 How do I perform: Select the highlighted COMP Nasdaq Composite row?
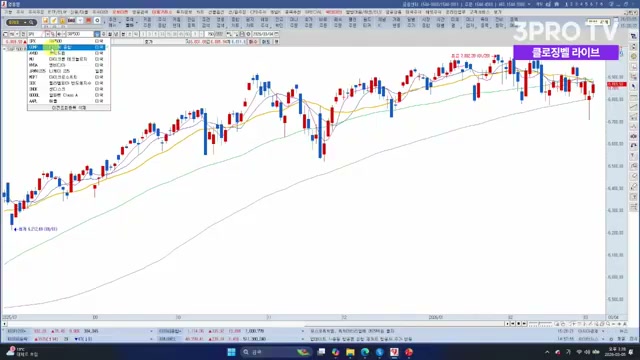pyautogui.click(x=68, y=47)
